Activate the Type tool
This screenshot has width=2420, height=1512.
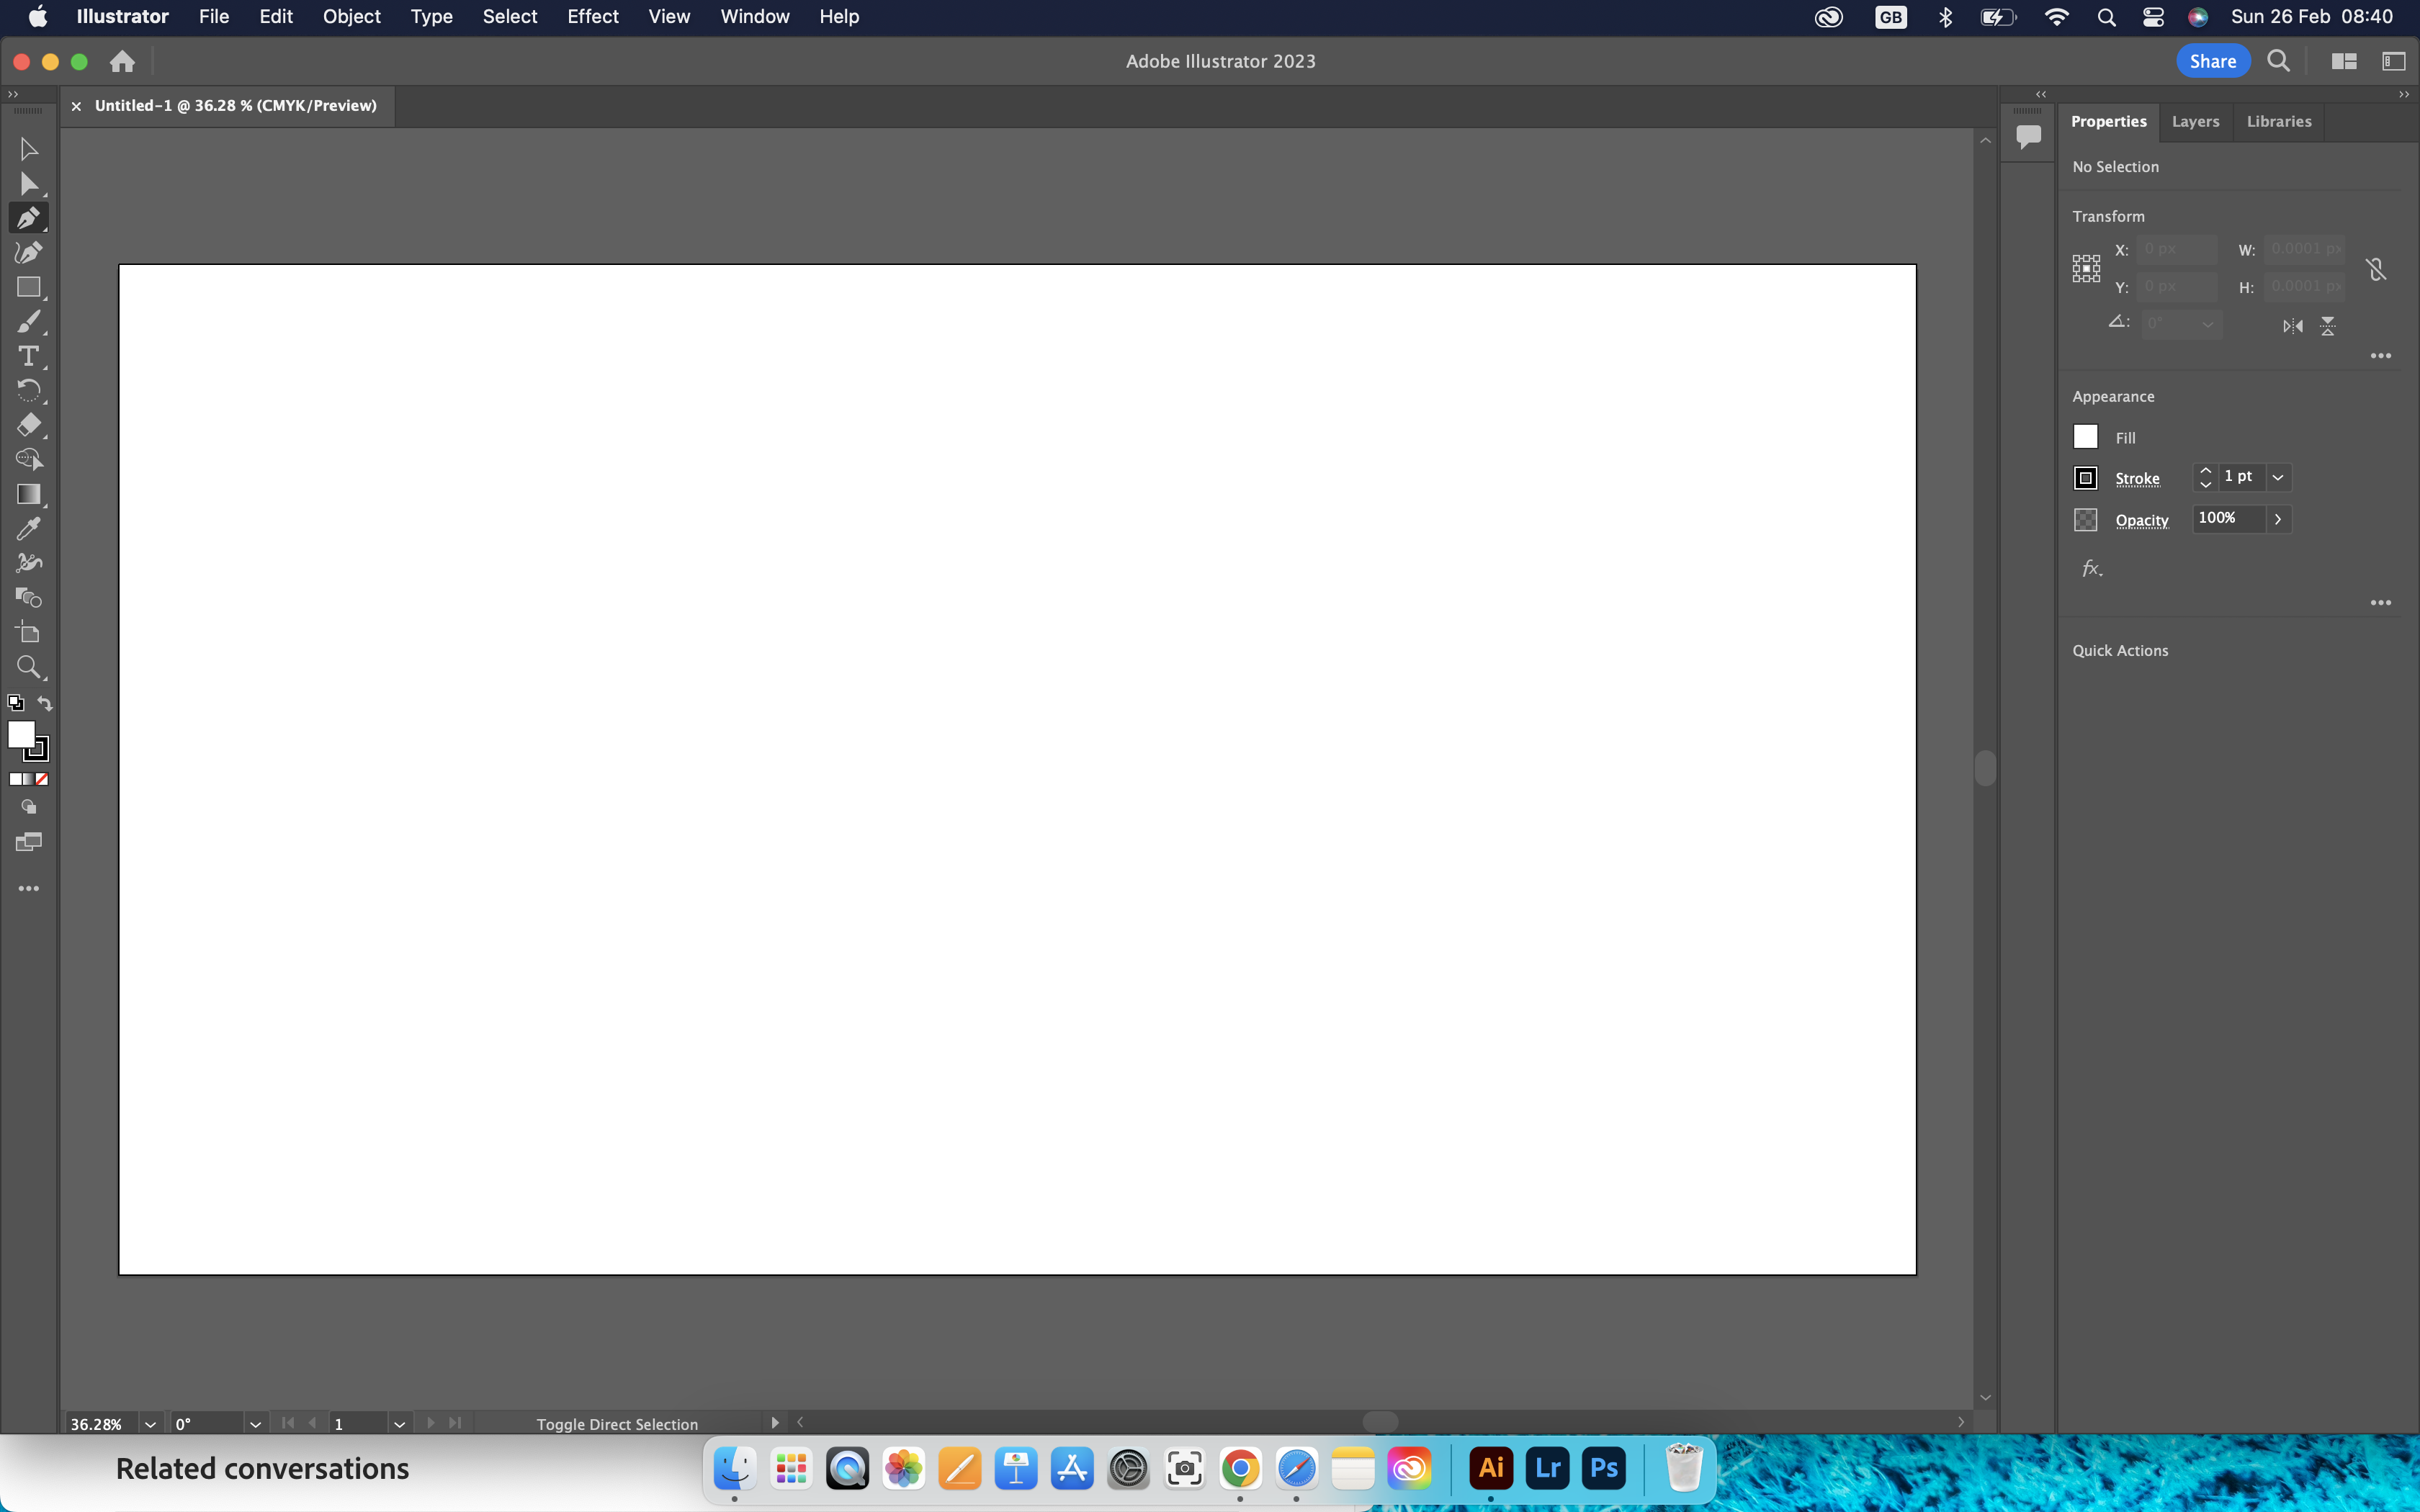coord(28,355)
